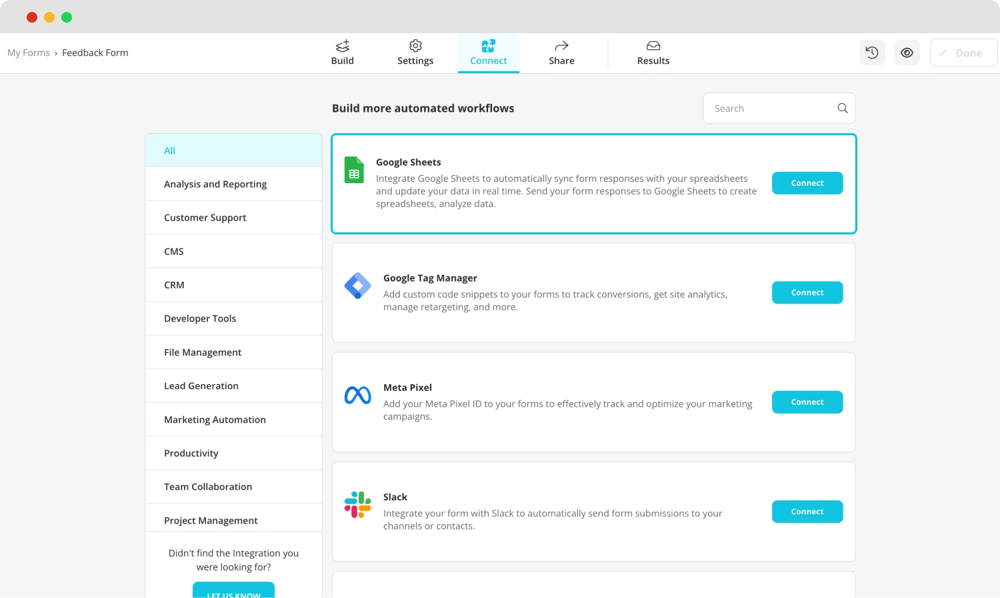Viewport: 1000px width, 598px height.
Task: Click the magnifier icon in search box
Action: click(x=842, y=108)
